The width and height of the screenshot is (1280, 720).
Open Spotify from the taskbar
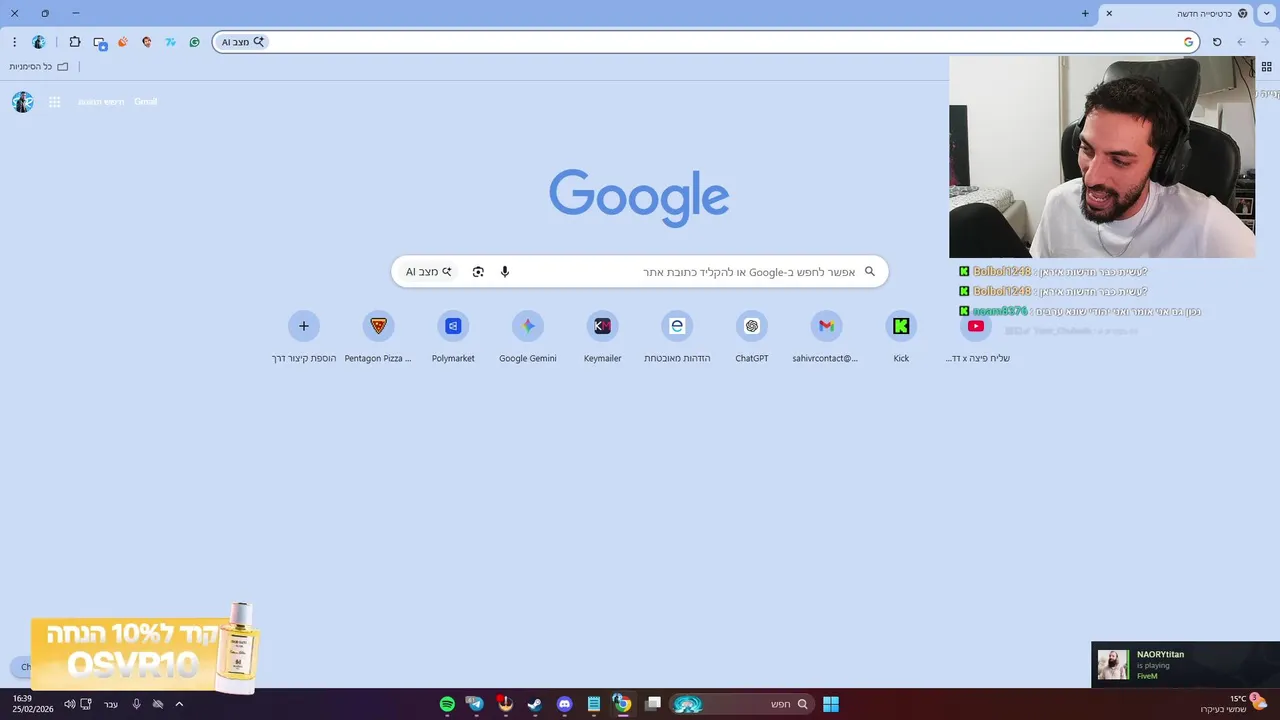(447, 704)
